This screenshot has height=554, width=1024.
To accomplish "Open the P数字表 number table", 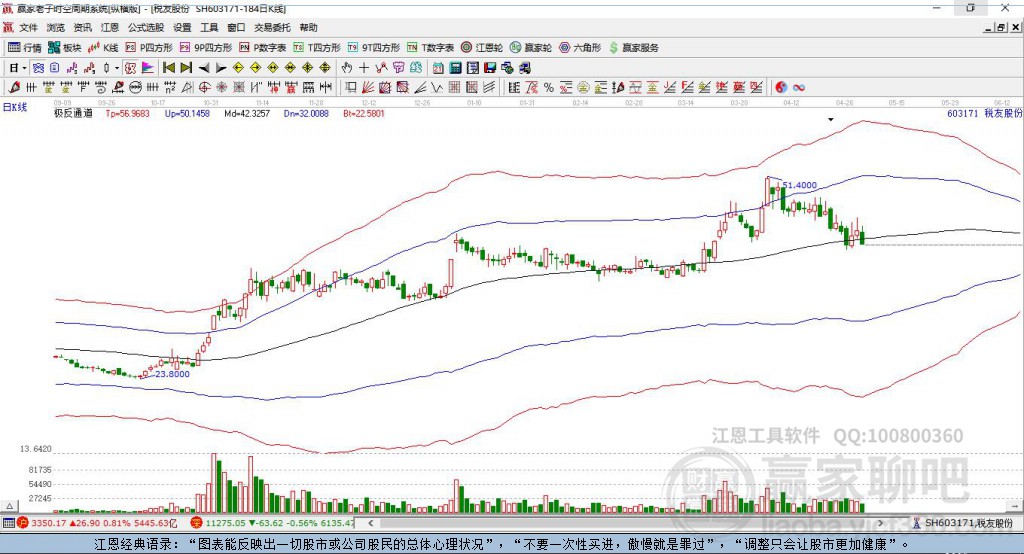I will [263, 48].
